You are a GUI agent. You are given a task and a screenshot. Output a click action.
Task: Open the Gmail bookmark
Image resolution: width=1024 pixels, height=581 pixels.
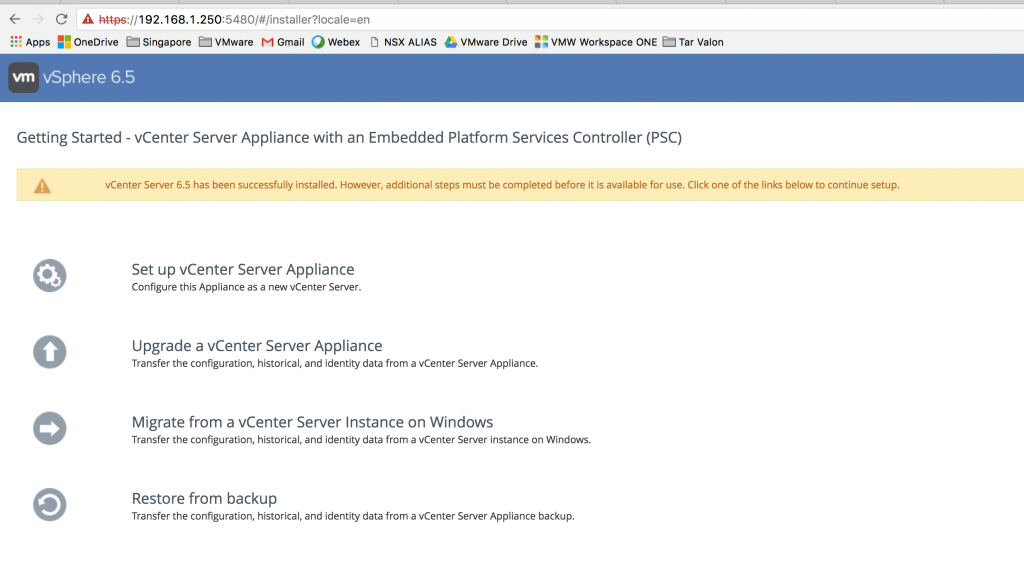tap(283, 42)
